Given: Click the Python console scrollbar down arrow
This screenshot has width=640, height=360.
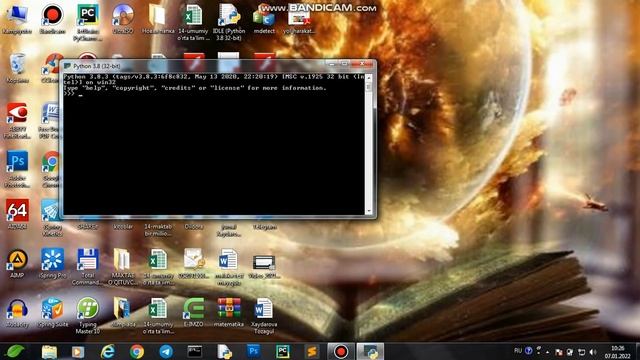Looking at the screenshot, I should 369,211.
